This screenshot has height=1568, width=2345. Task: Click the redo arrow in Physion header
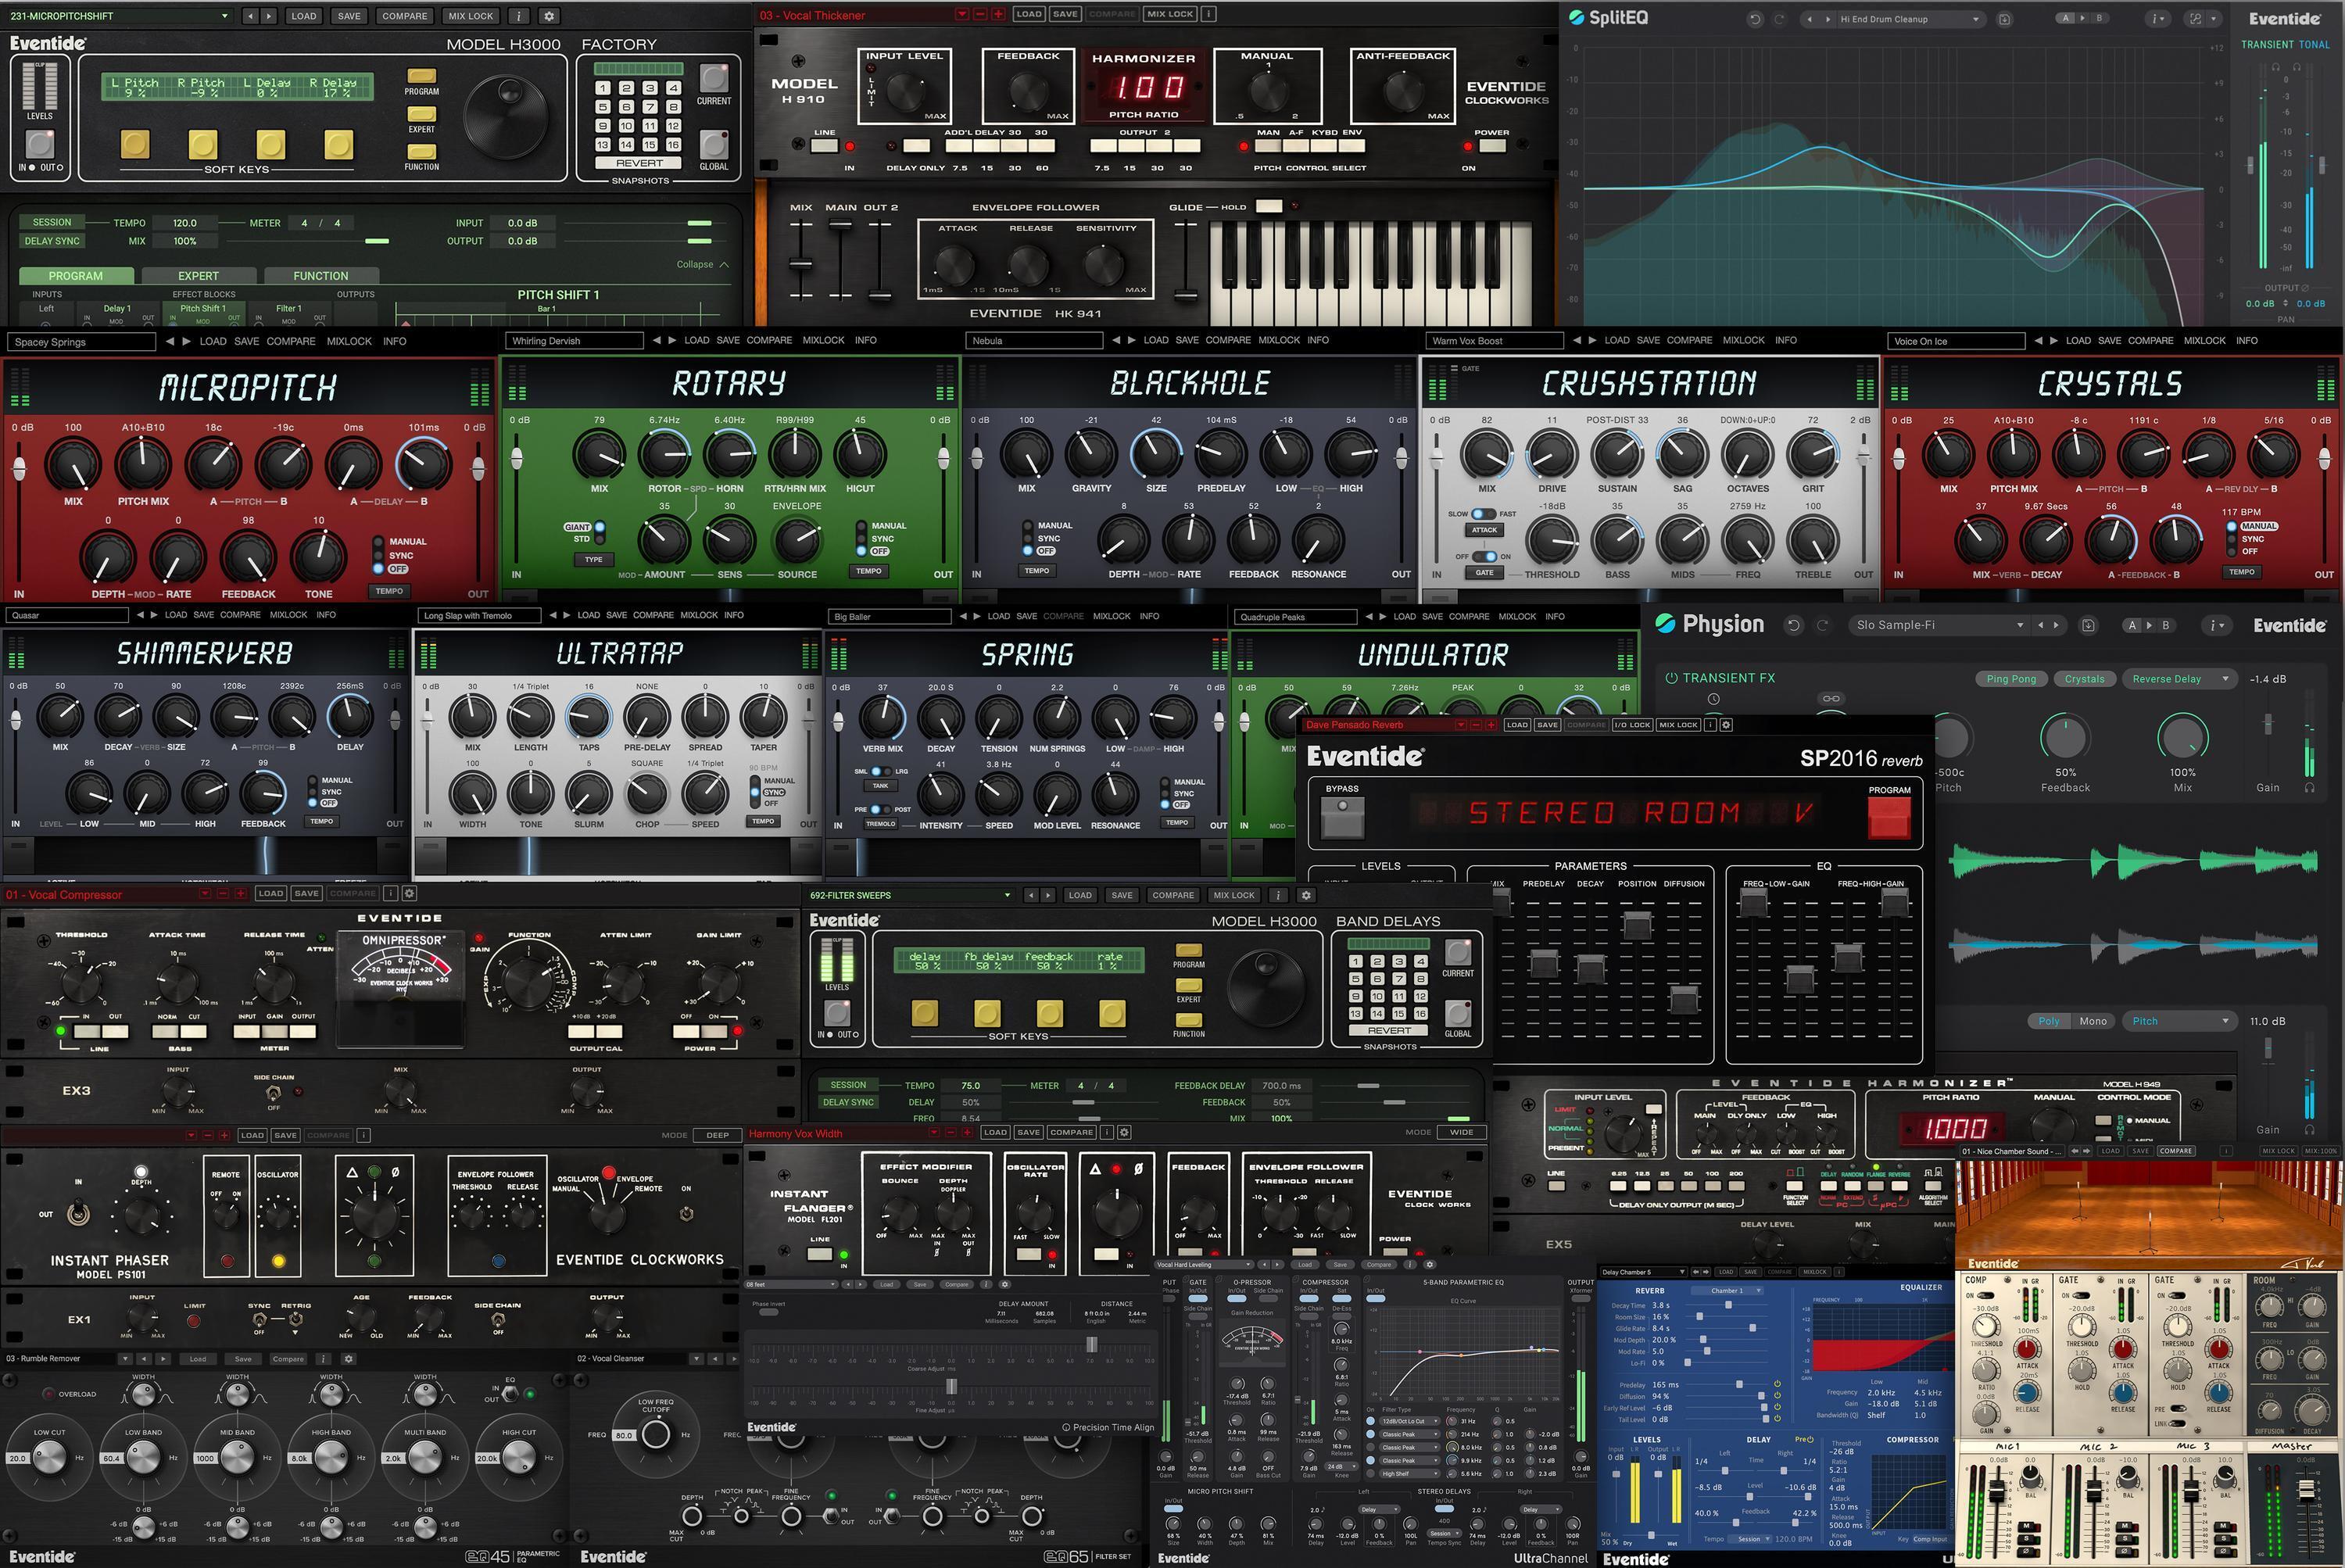(1822, 624)
